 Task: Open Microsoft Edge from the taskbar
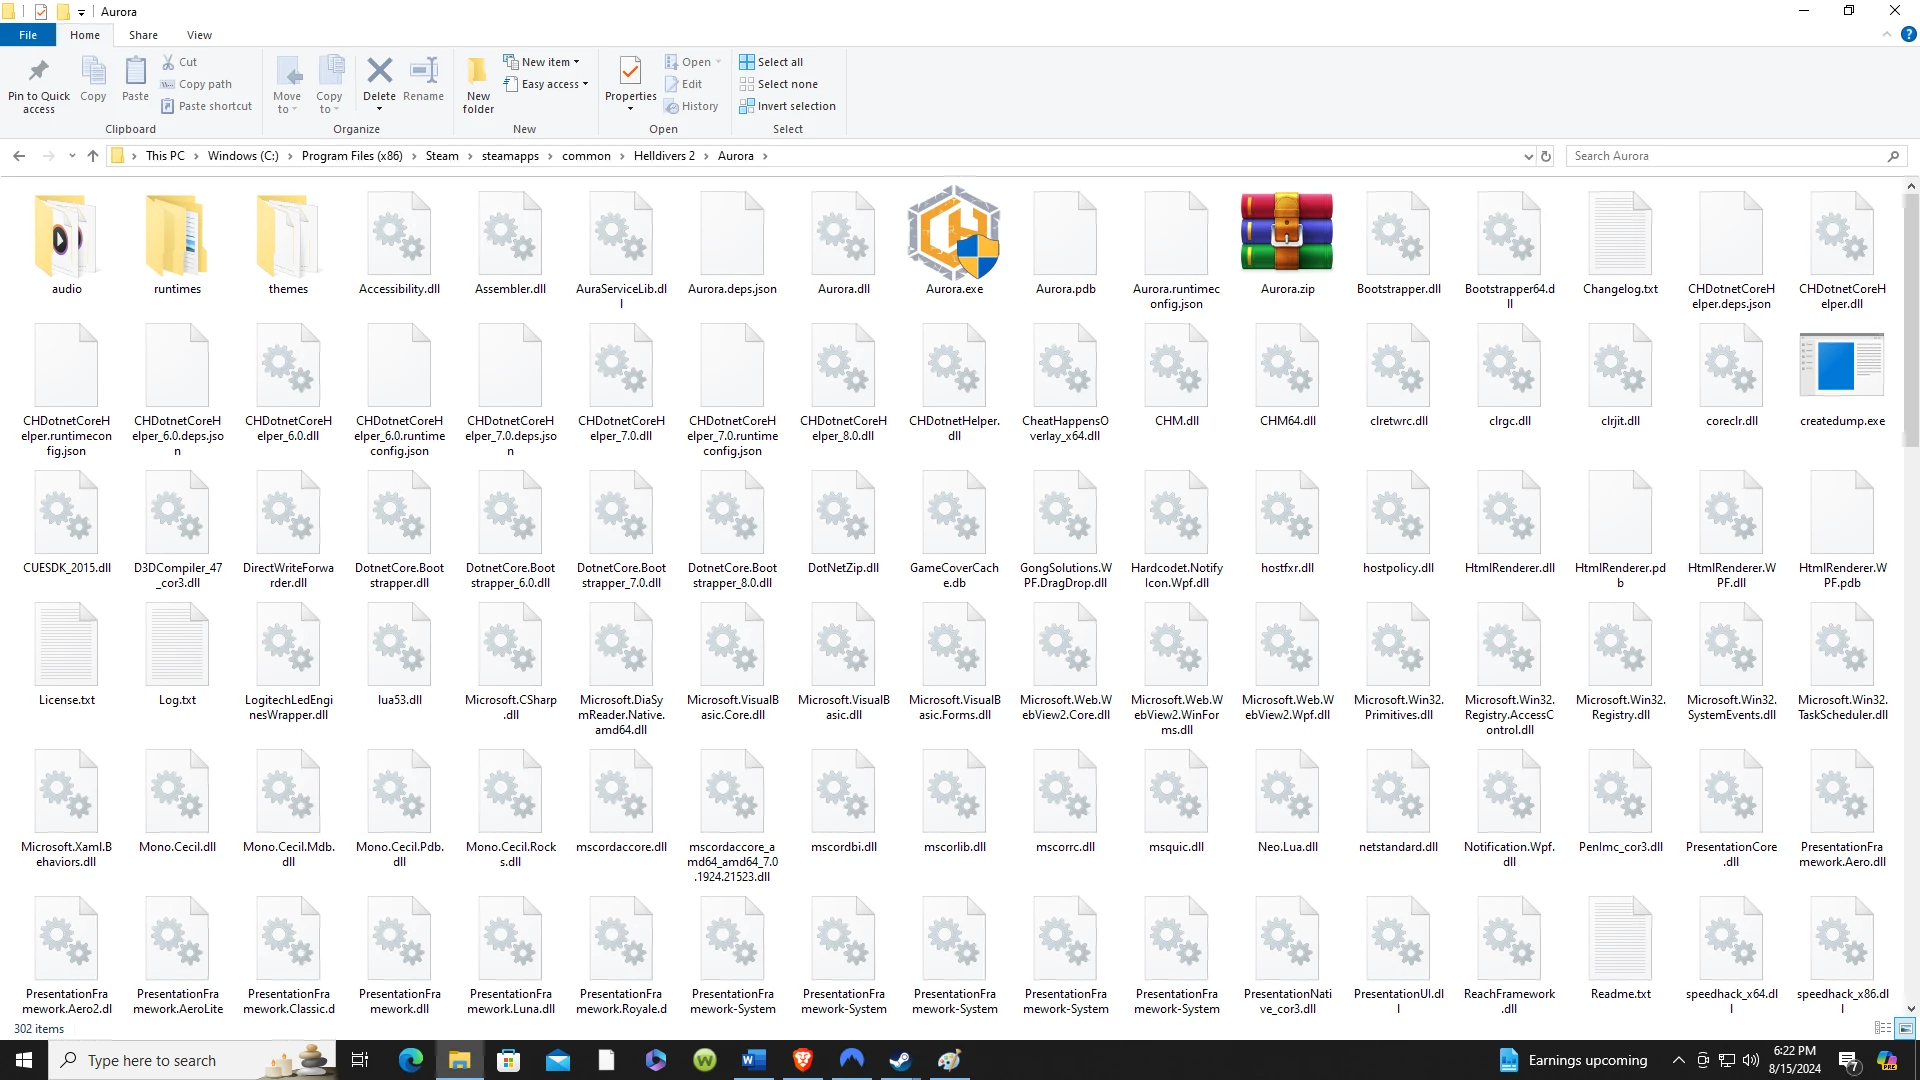click(x=410, y=1060)
